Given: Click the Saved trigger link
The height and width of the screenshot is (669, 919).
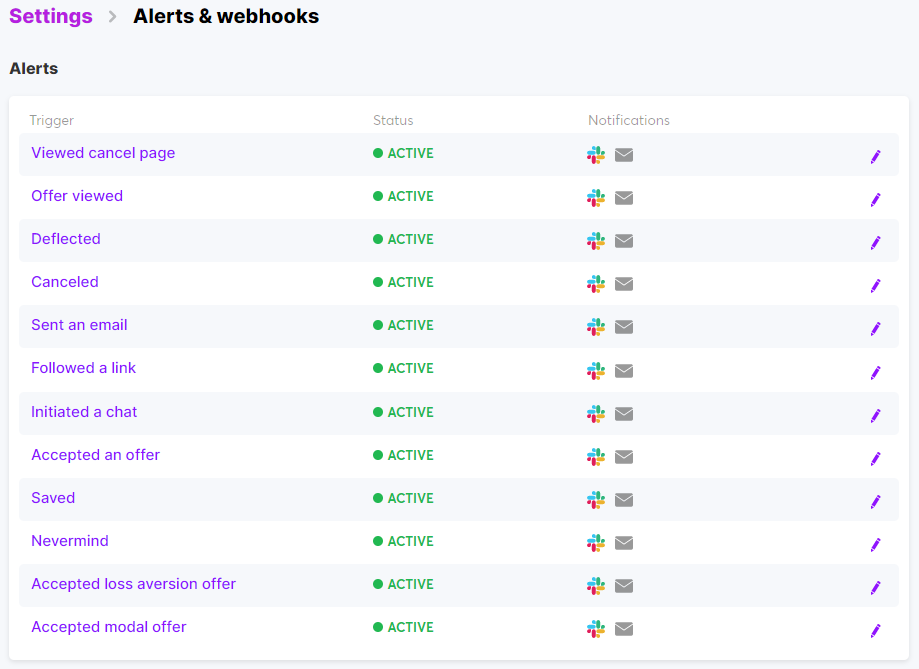Looking at the screenshot, I should pyautogui.click(x=53, y=498).
